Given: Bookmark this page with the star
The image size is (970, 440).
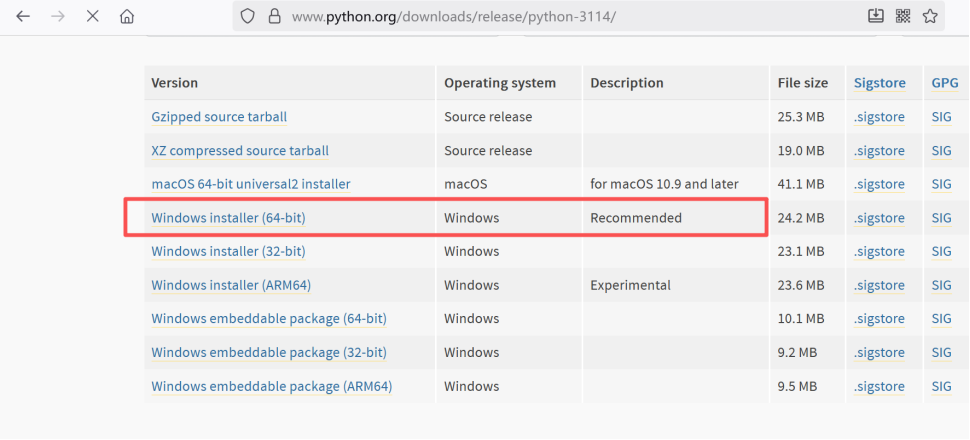Looking at the screenshot, I should pyautogui.click(x=930, y=15).
